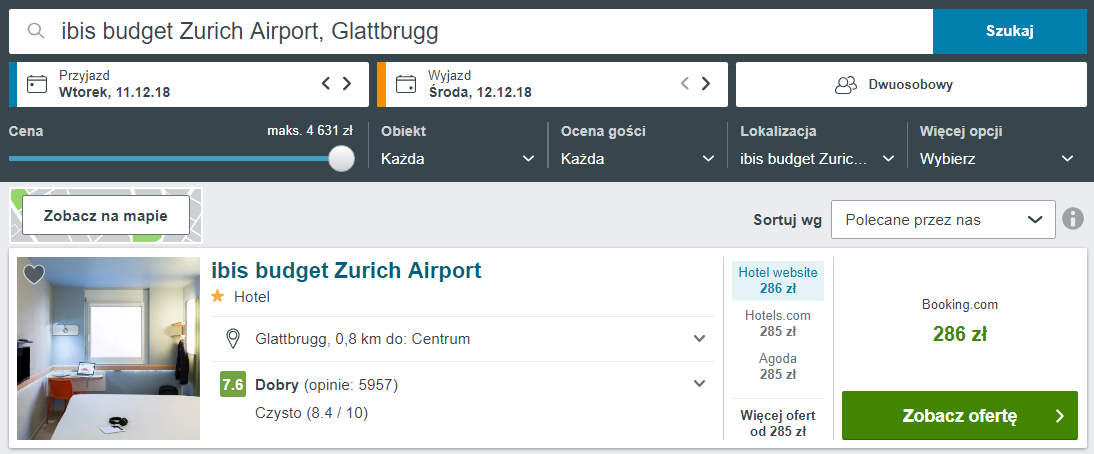This screenshot has height=454, width=1094.
Task: Open the Obiekt filter dropdown
Action: (x=458, y=159)
